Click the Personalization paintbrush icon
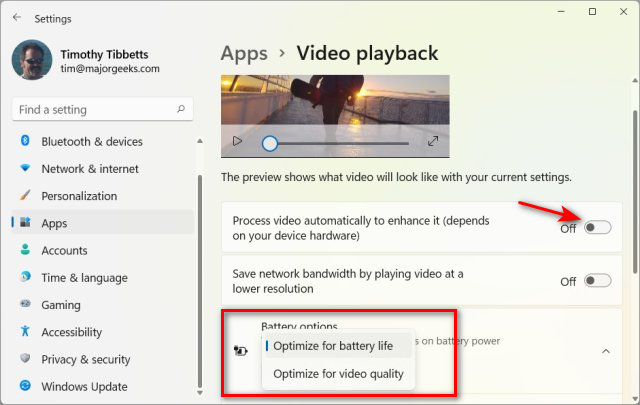Viewport: 640px width, 405px height. click(x=25, y=195)
